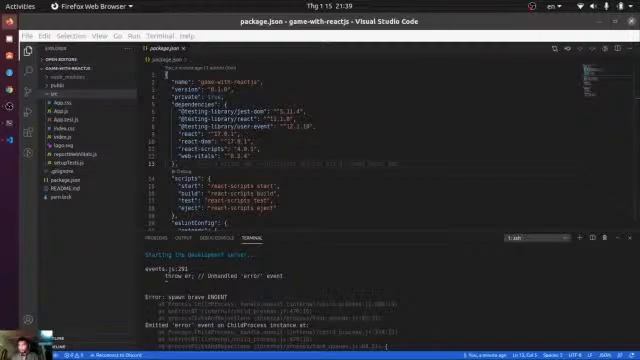Open the Run menu

pyautogui.click(x=134, y=36)
